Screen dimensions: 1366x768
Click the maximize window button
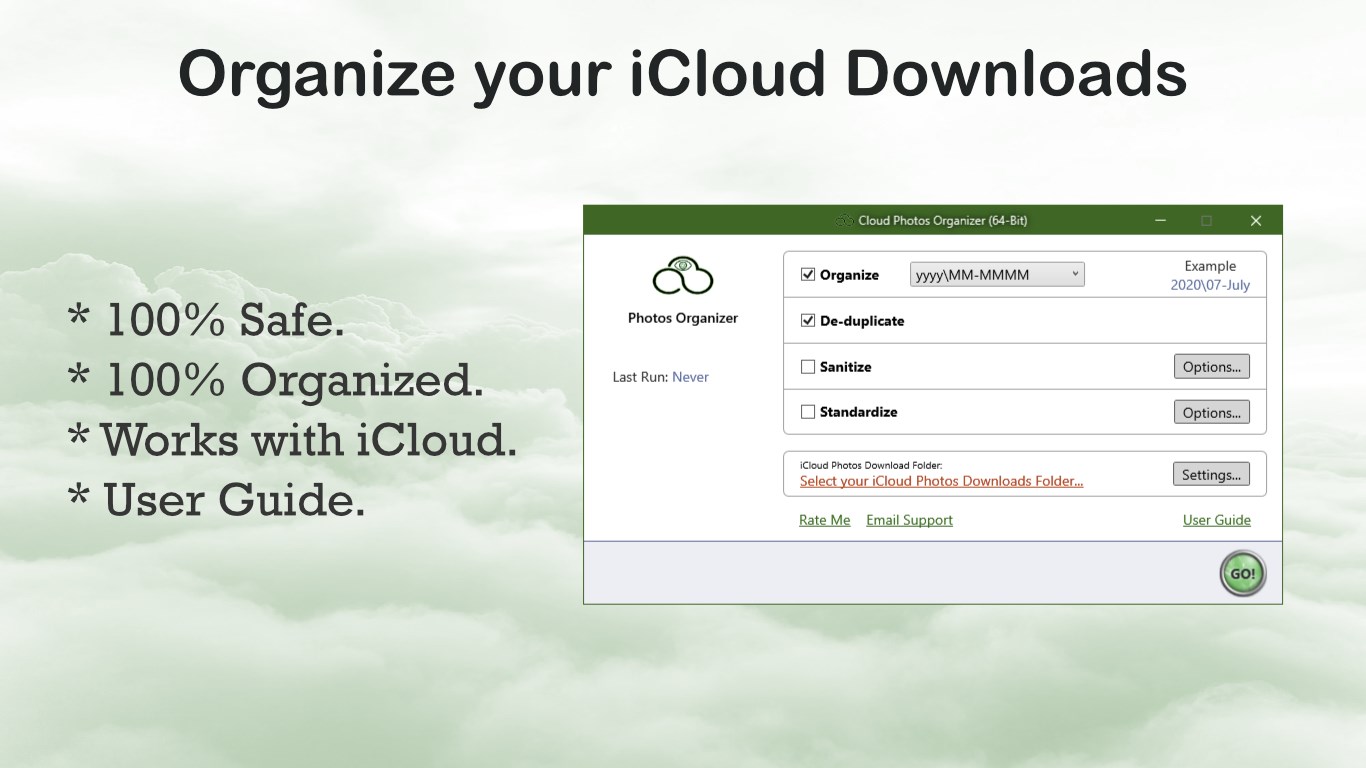(x=1207, y=220)
